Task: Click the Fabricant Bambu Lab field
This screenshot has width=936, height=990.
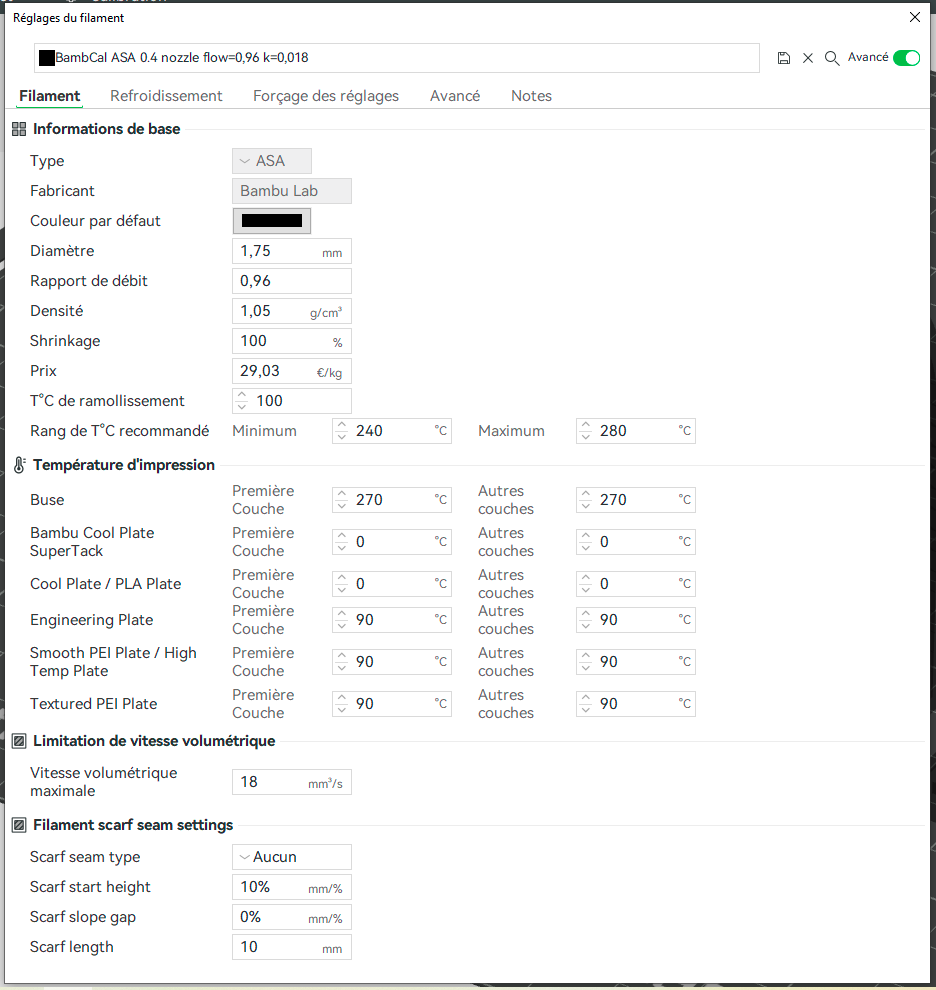Action: coord(292,191)
